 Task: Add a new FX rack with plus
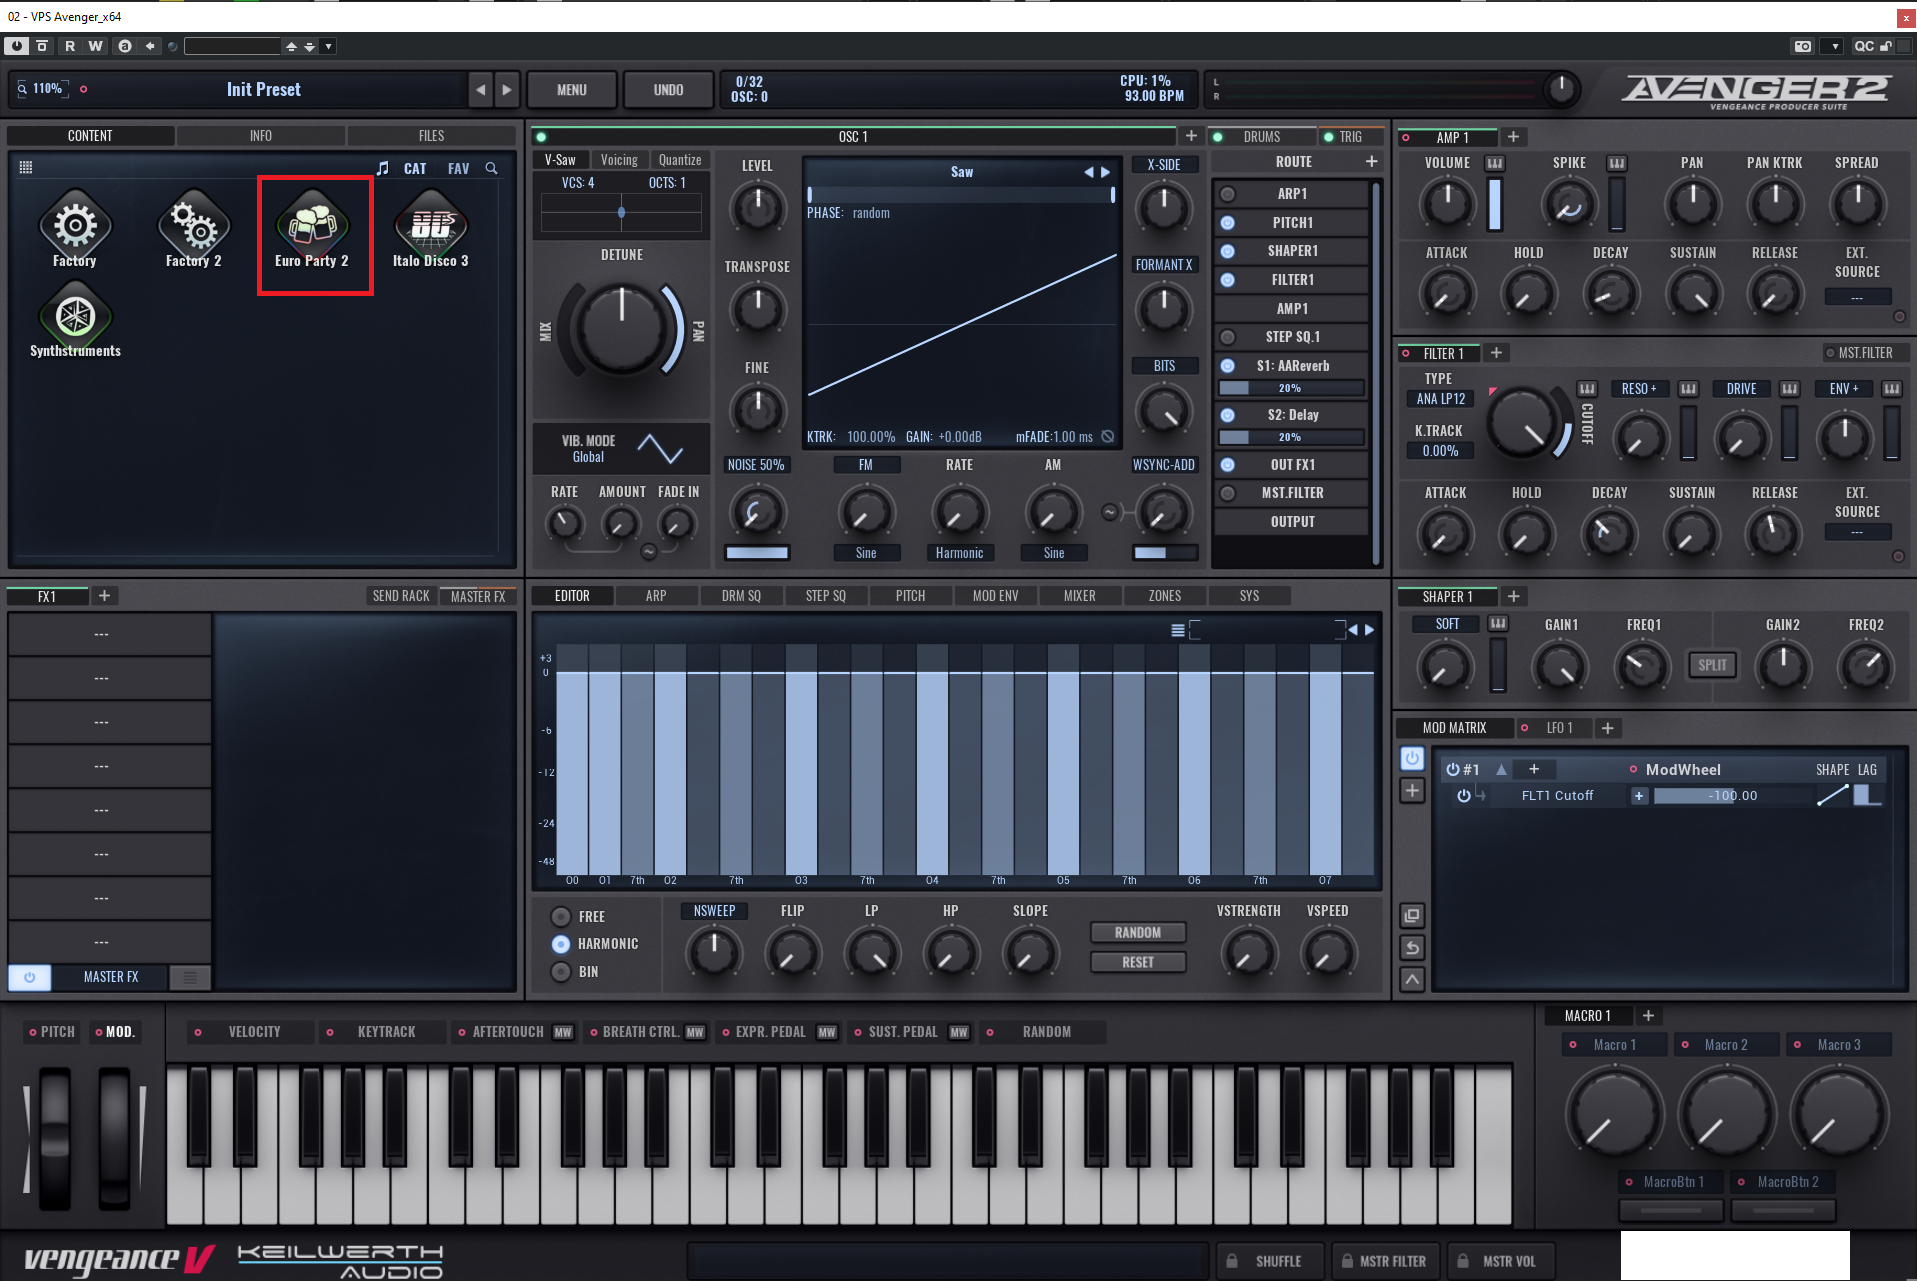coord(104,596)
